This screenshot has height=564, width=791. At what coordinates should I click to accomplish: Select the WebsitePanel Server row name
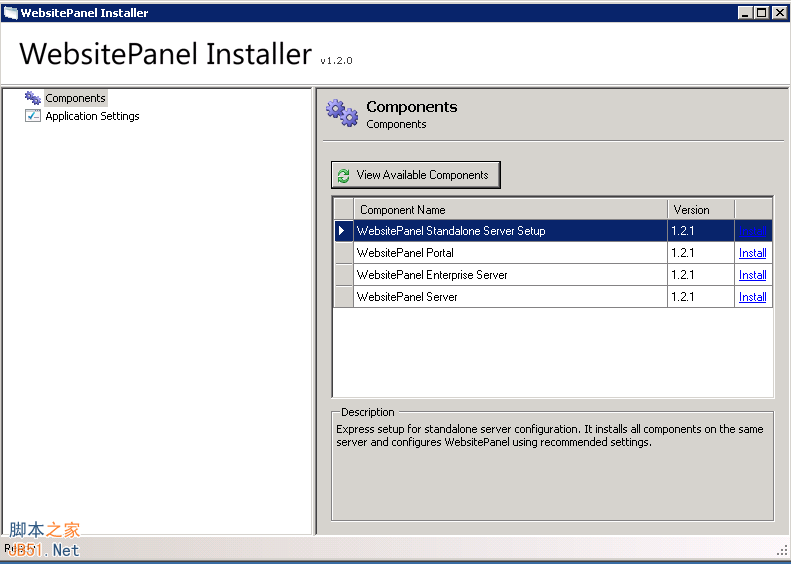[407, 297]
